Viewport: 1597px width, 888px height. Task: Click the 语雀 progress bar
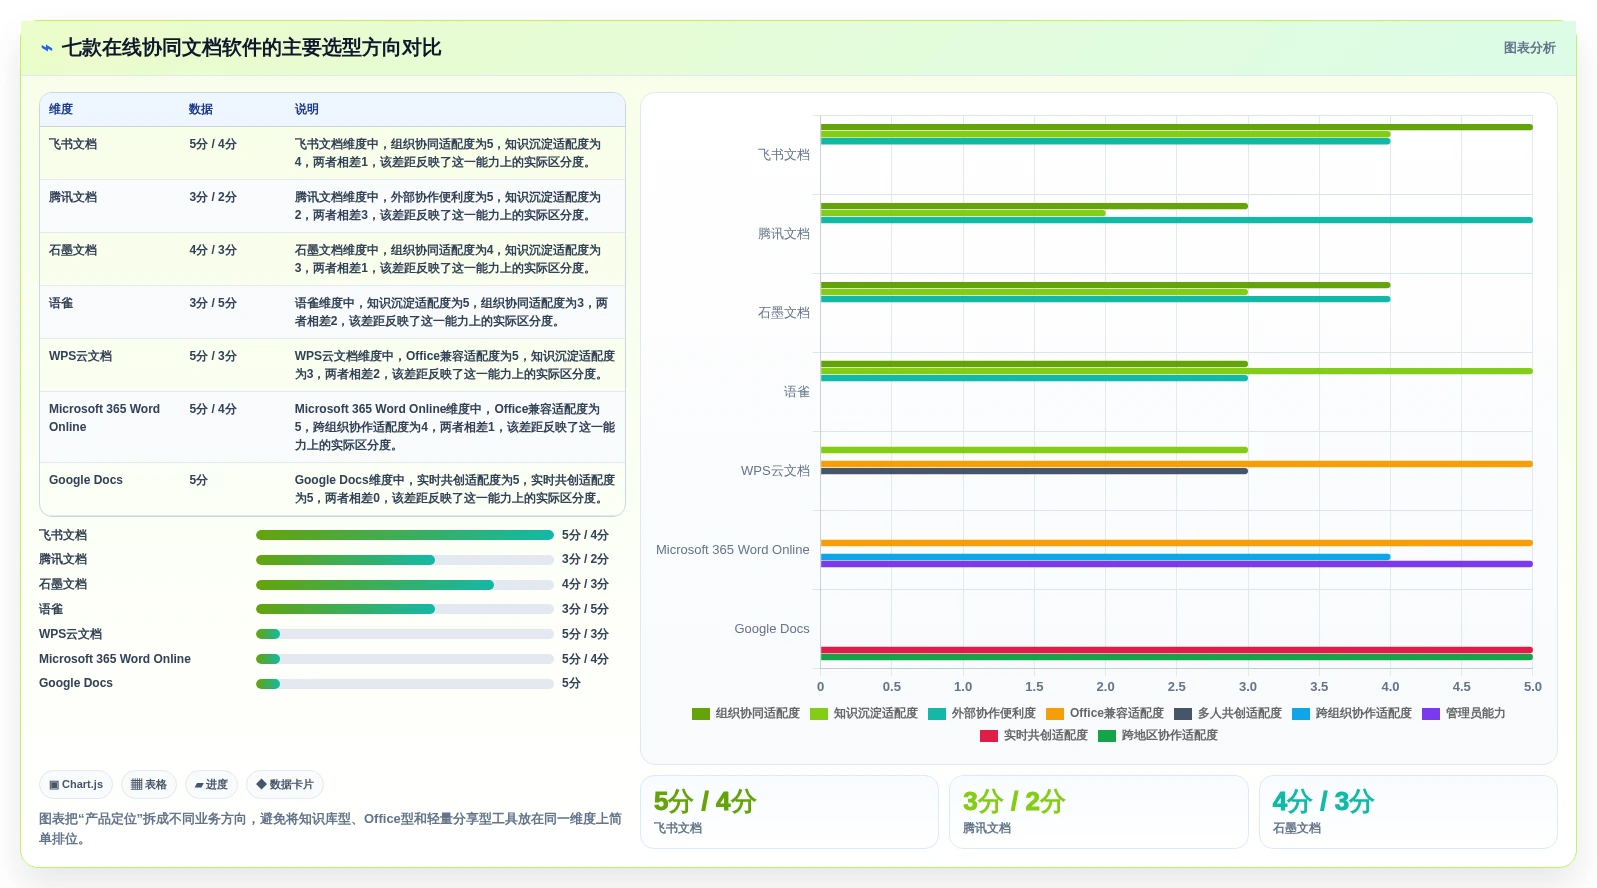click(405, 609)
